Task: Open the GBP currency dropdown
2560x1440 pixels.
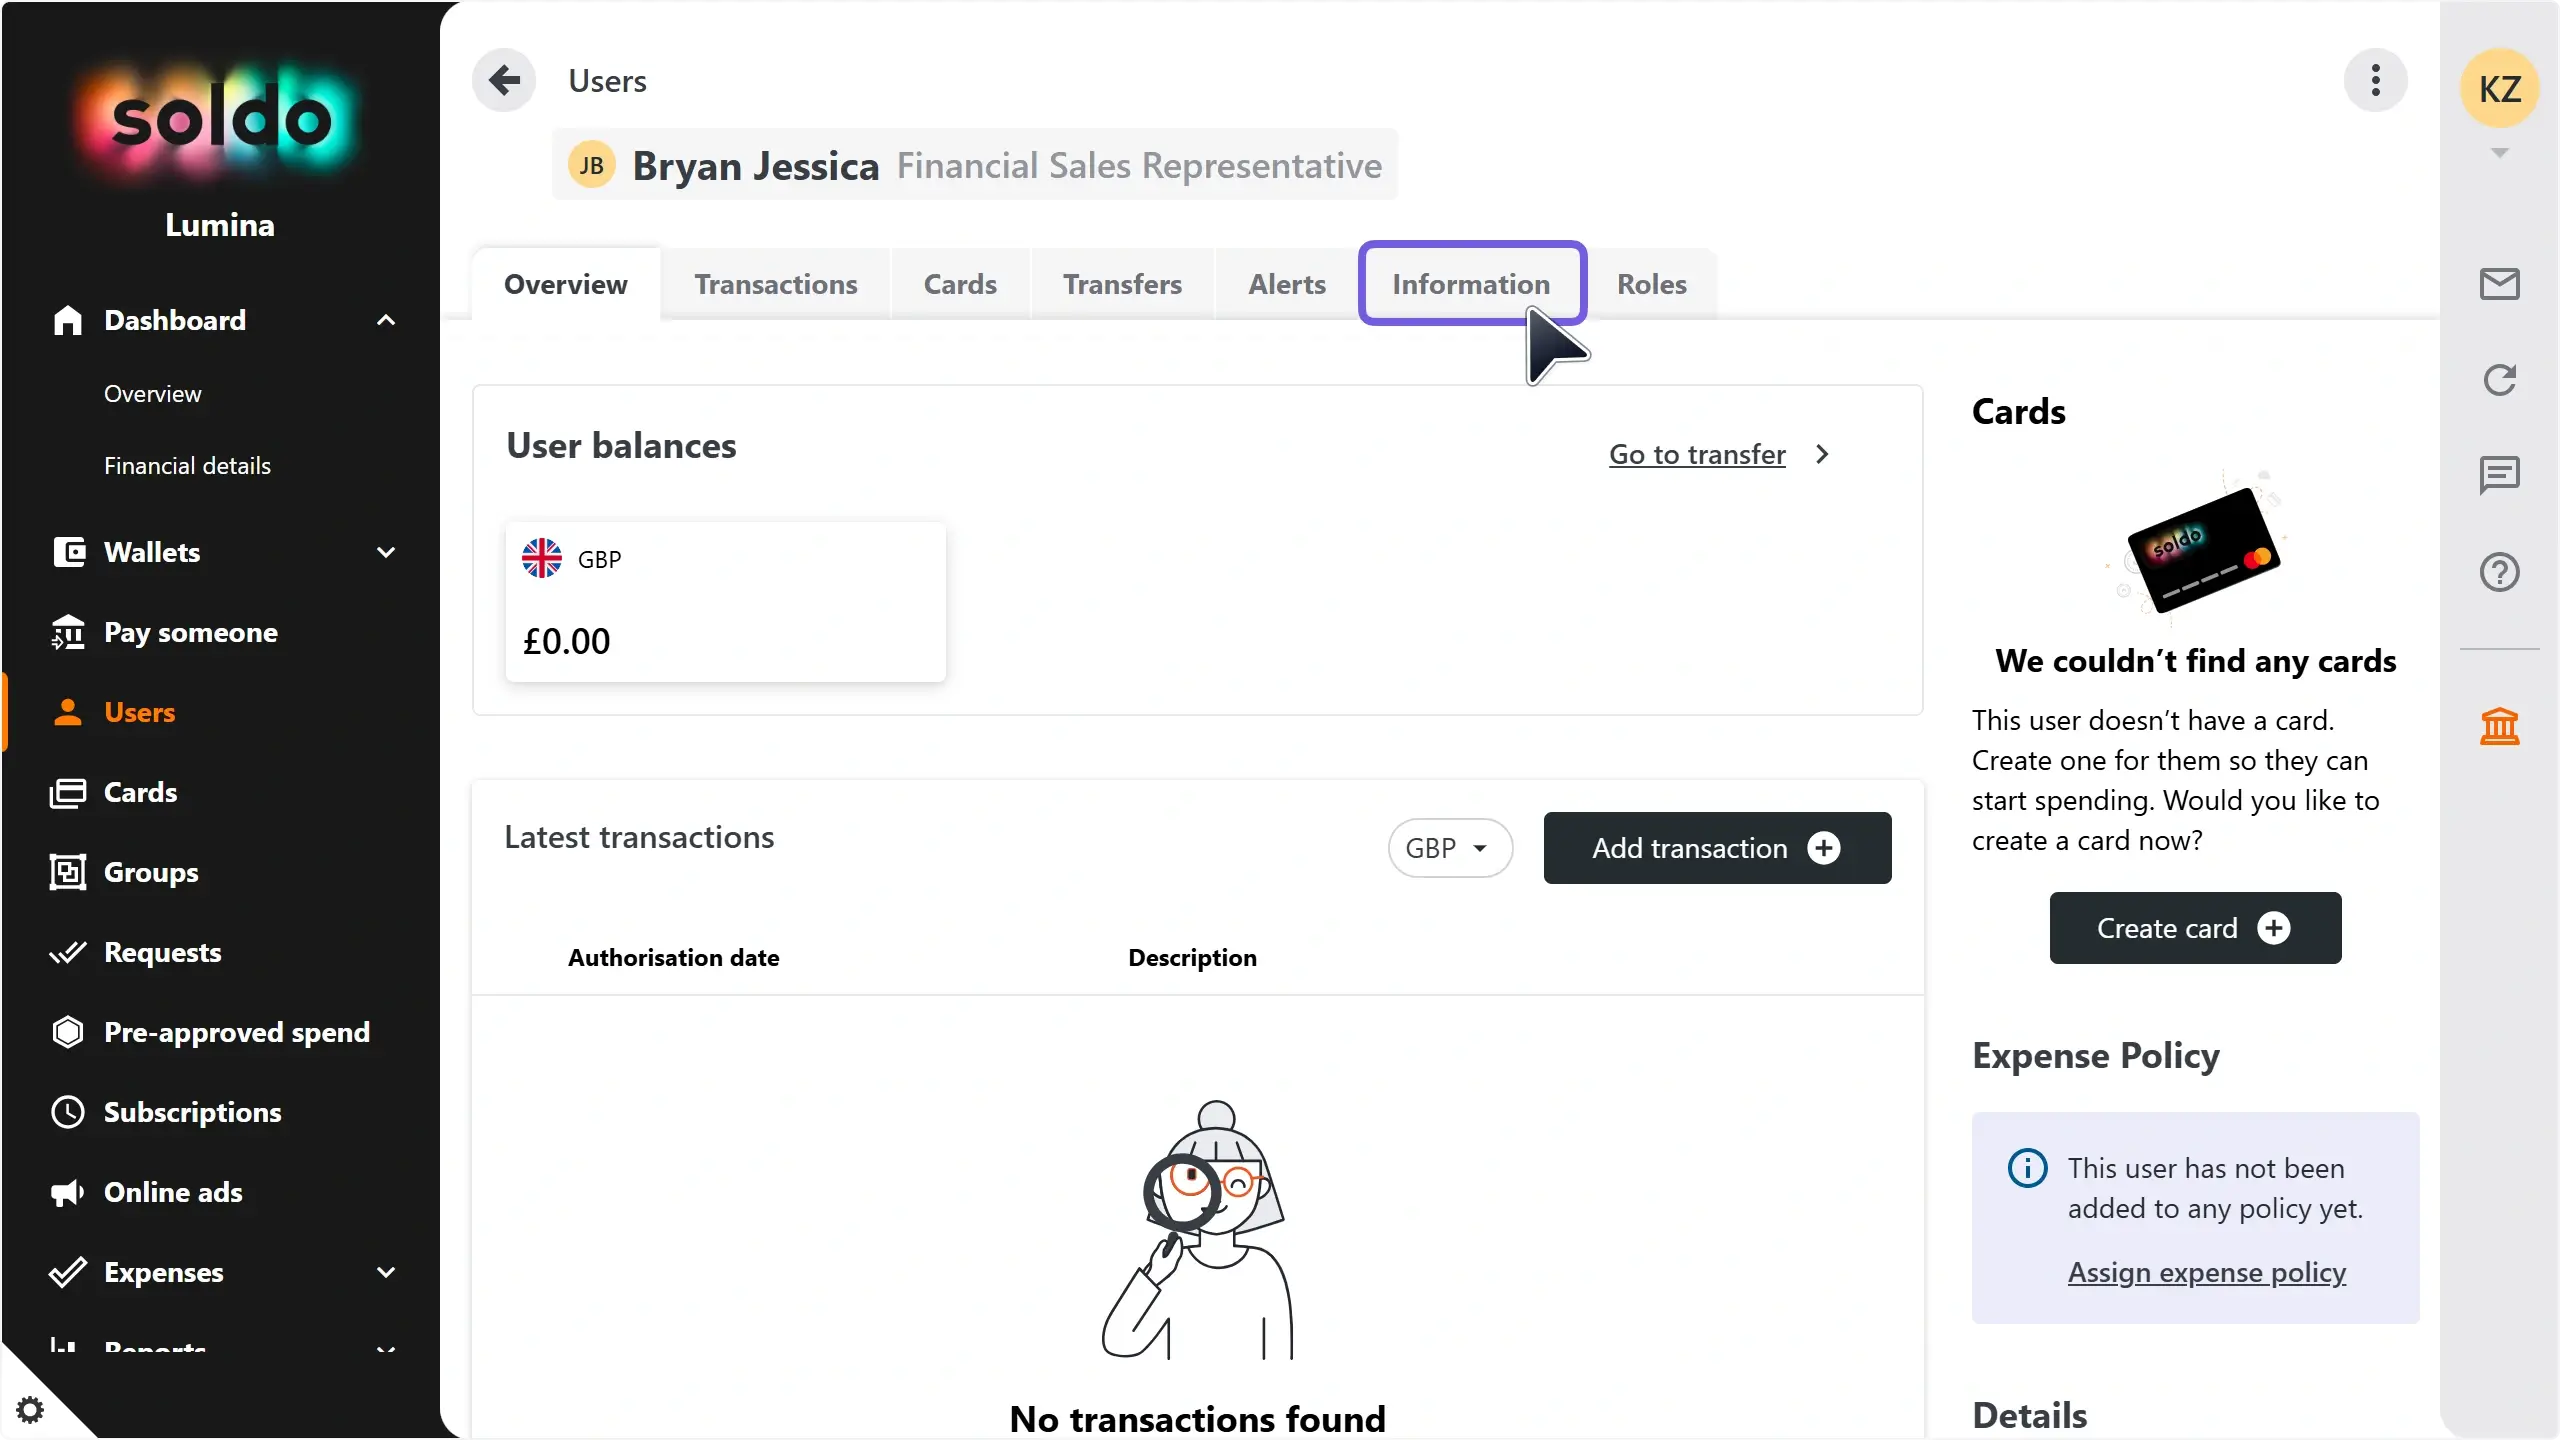Action: pos(1449,848)
